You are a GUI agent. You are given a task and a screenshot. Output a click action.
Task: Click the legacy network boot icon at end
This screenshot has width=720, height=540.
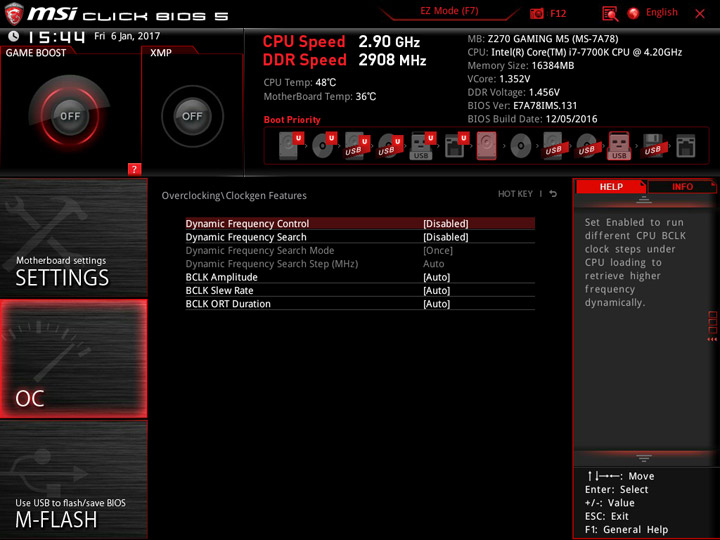tap(686, 146)
